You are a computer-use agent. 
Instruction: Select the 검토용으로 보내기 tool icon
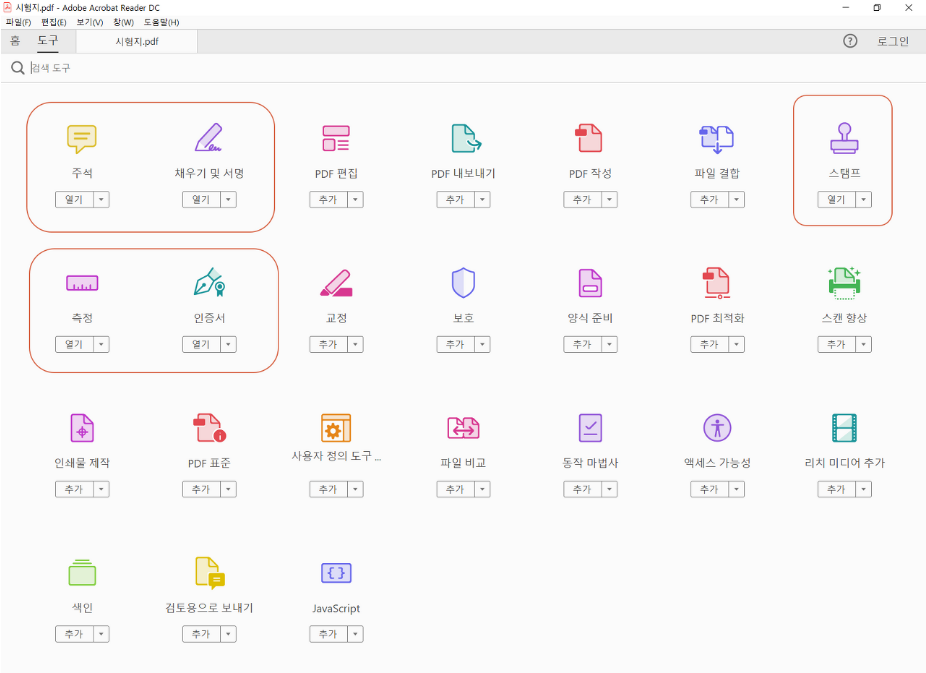tap(210, 573)
